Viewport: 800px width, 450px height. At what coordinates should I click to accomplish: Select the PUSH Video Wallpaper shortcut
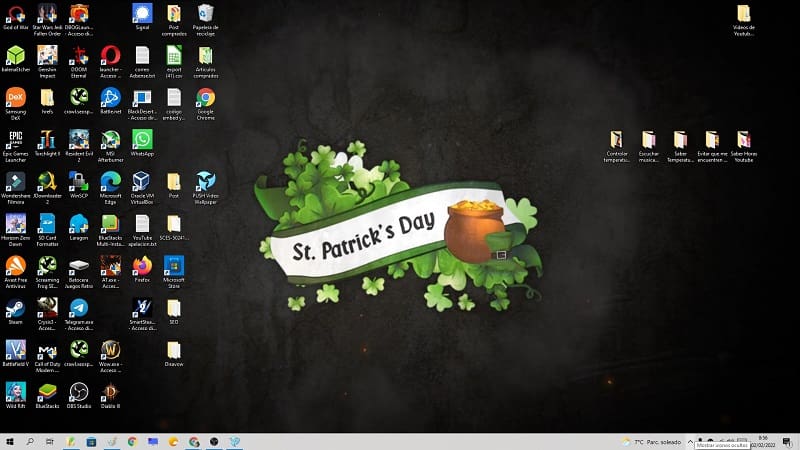206,188
